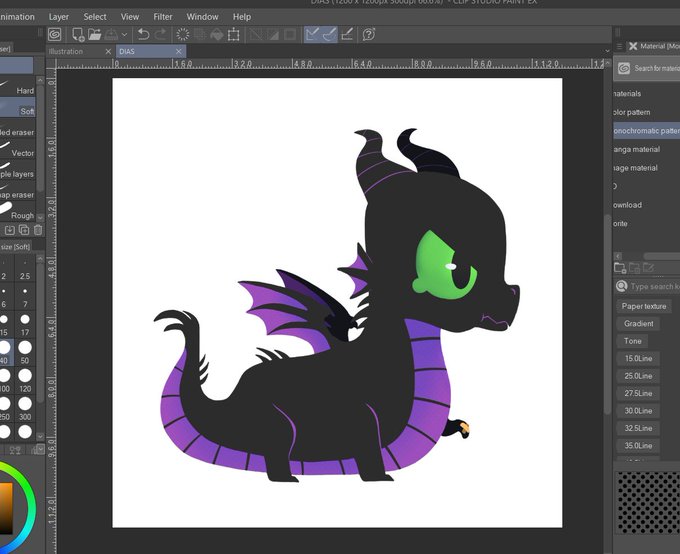Open Clip Studio launcher icon in toolbar

[x=55, y=34]
